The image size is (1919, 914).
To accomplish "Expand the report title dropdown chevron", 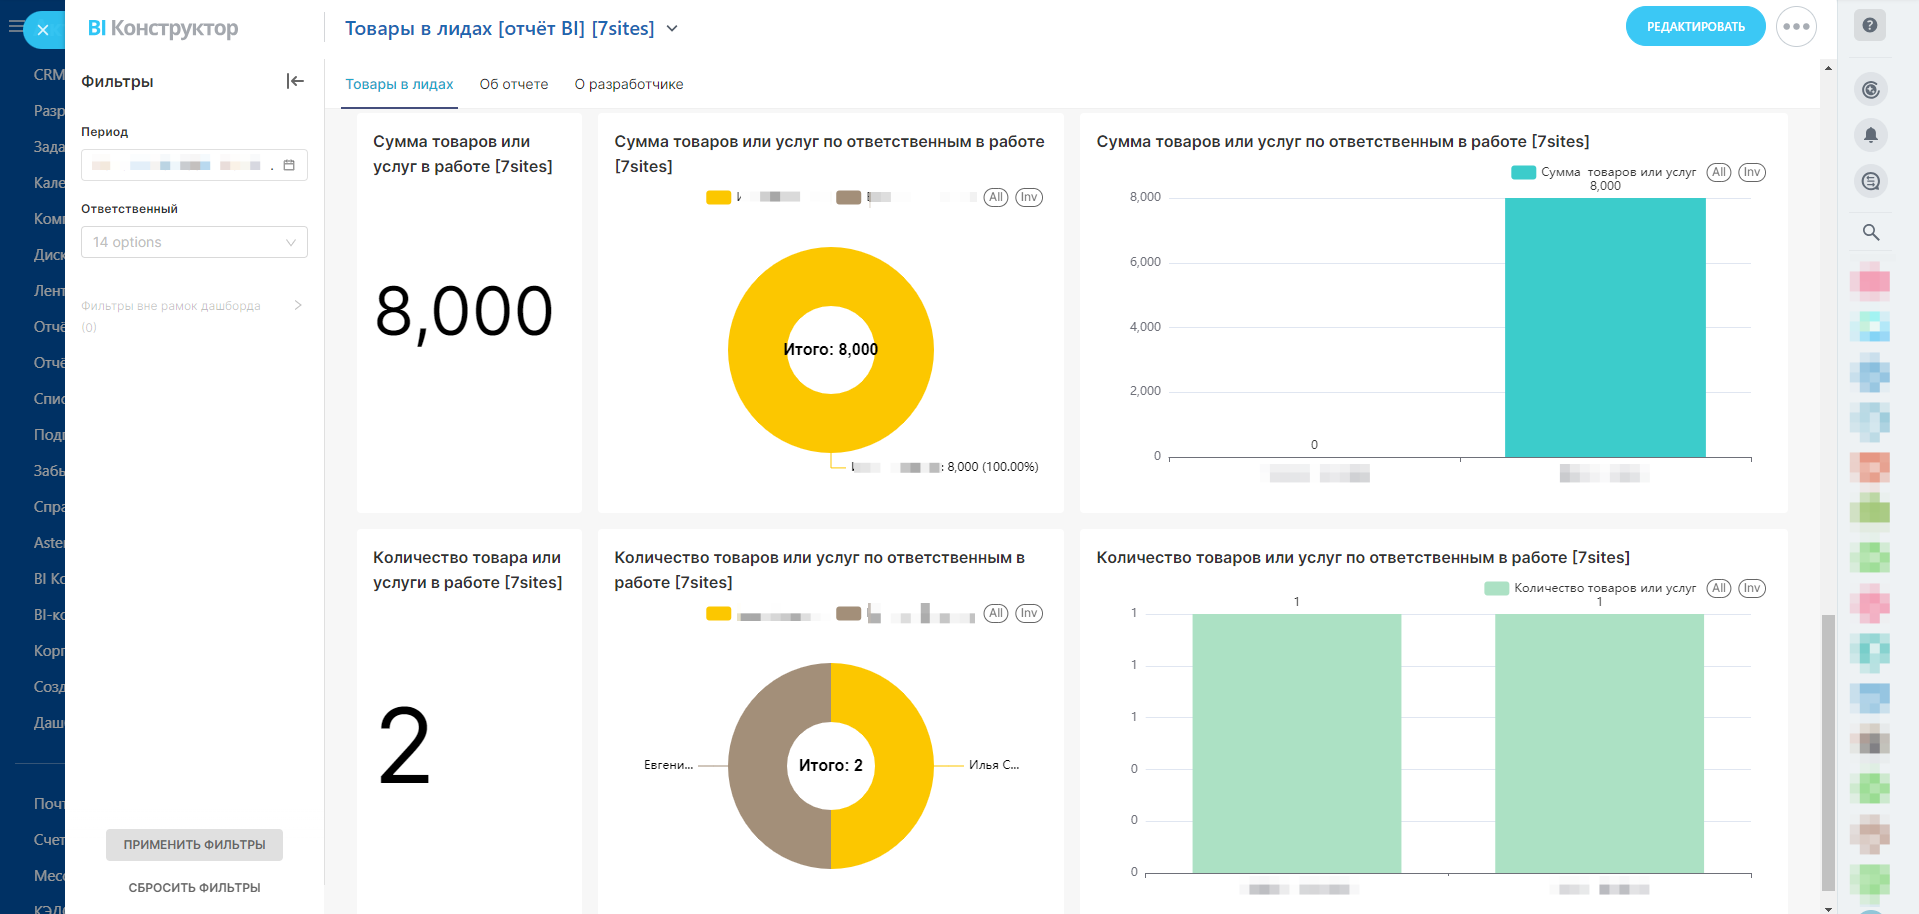I will [672, 29].
